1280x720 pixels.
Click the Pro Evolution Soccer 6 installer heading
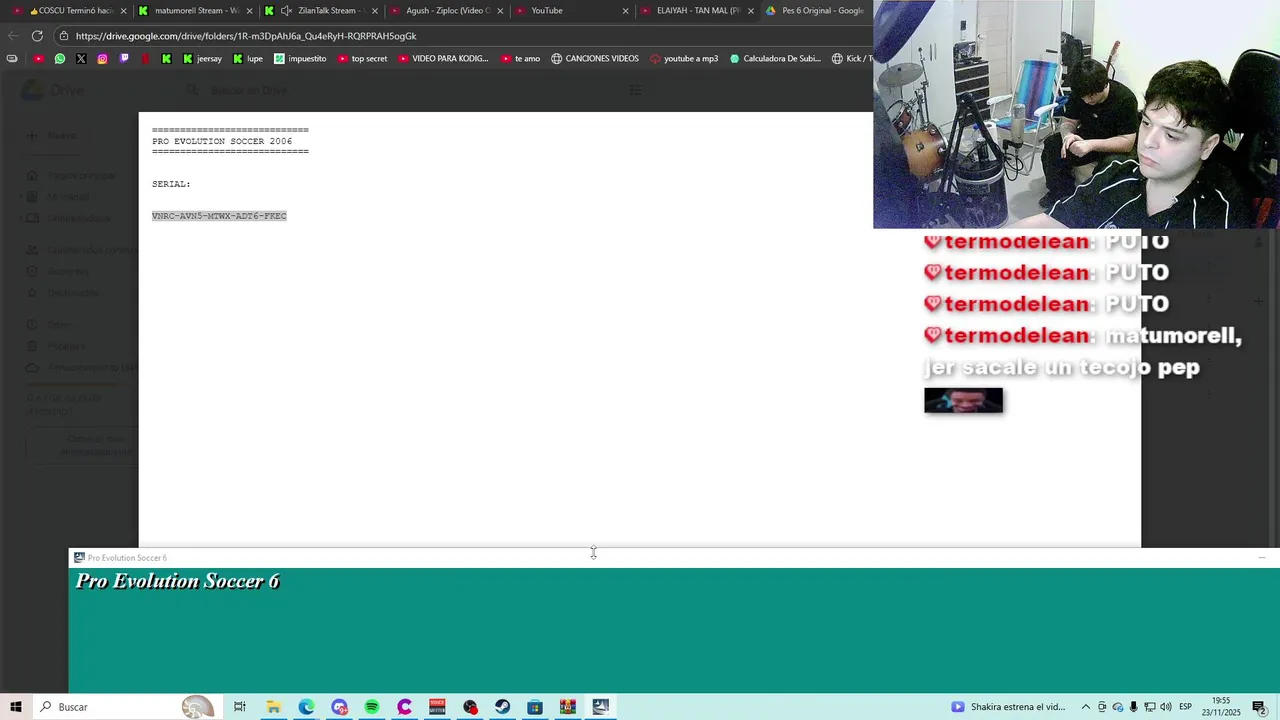177,581
